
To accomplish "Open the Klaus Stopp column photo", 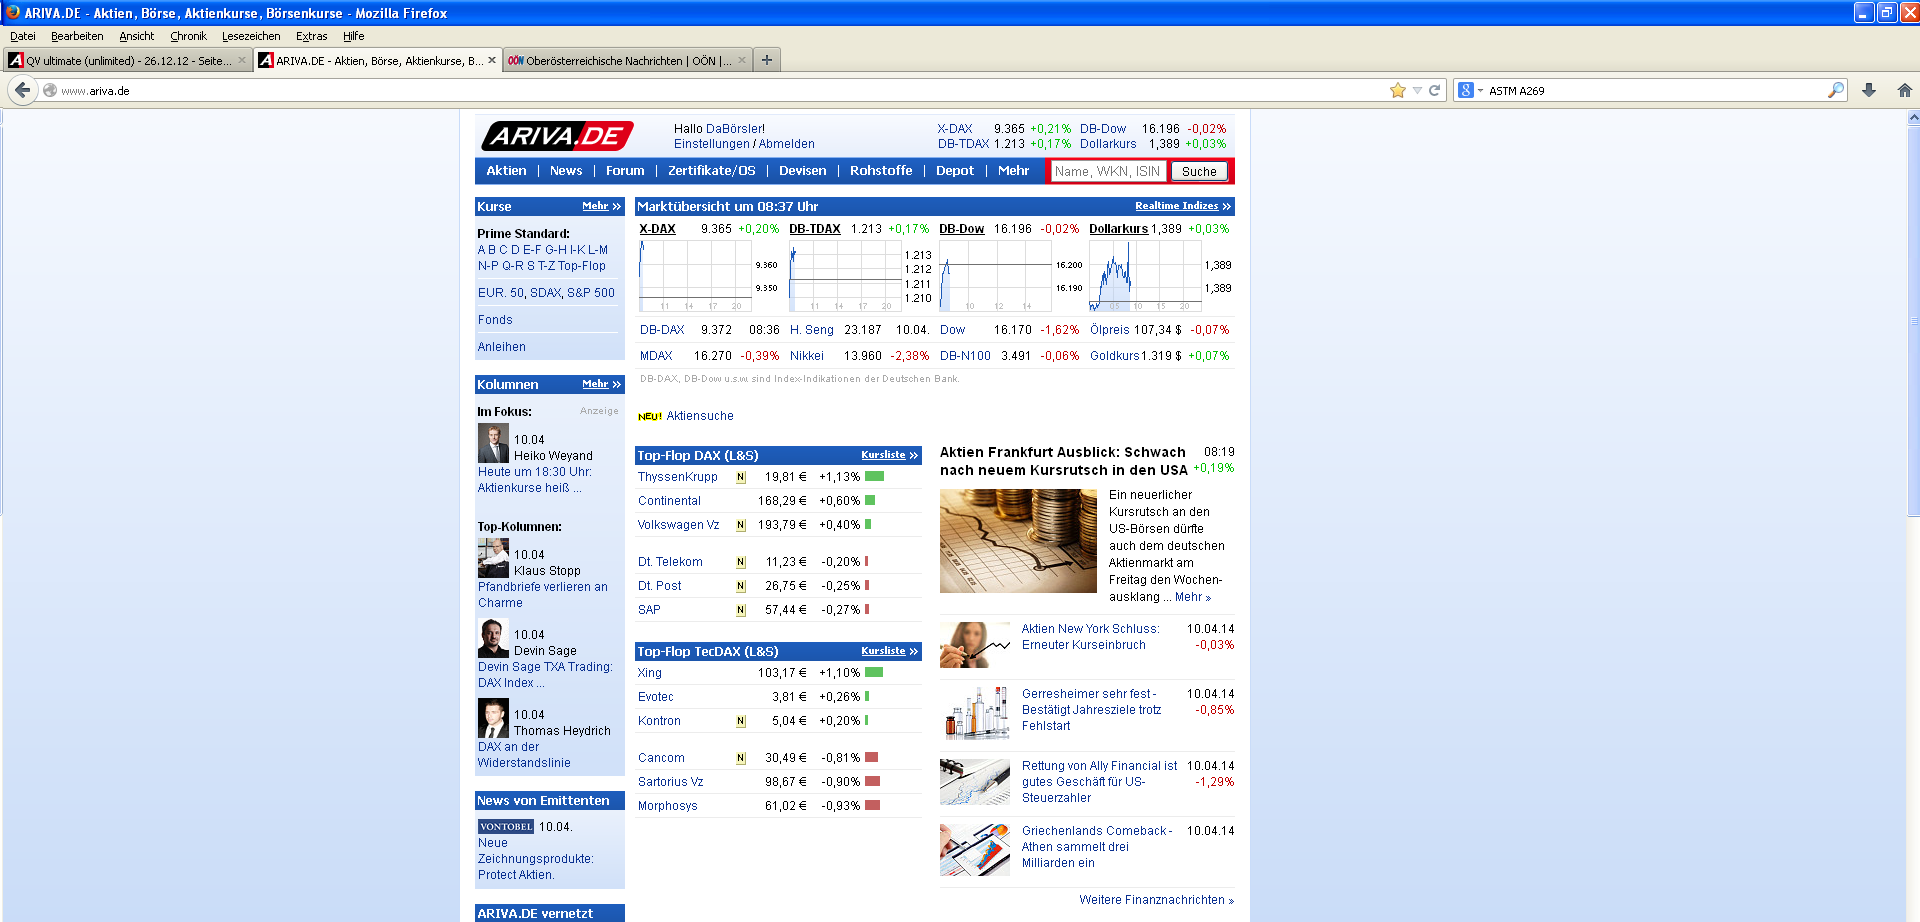I will tap(493, 558).
